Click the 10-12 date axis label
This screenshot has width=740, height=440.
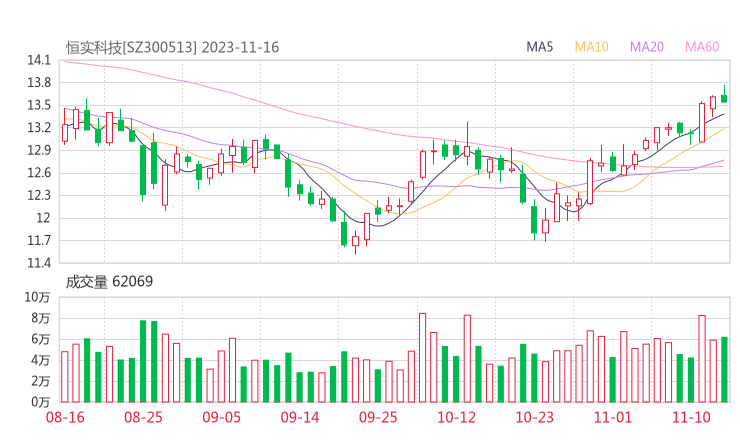tap(456, 417)
